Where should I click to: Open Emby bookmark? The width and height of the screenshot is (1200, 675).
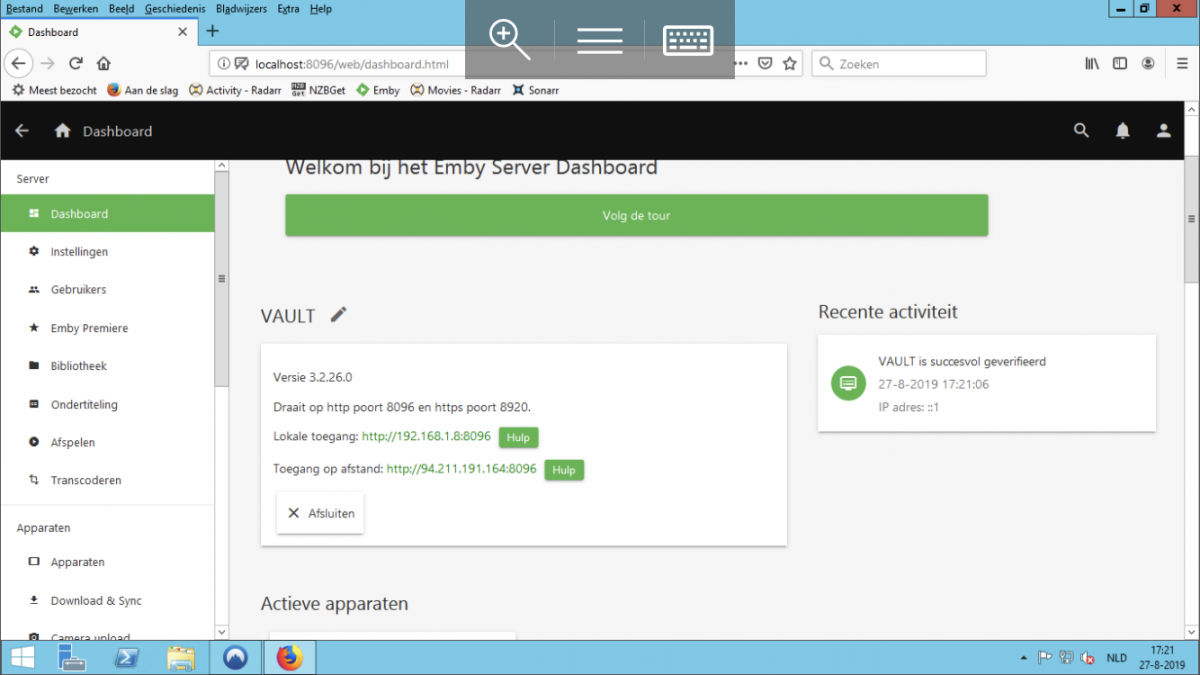point(378,90)
